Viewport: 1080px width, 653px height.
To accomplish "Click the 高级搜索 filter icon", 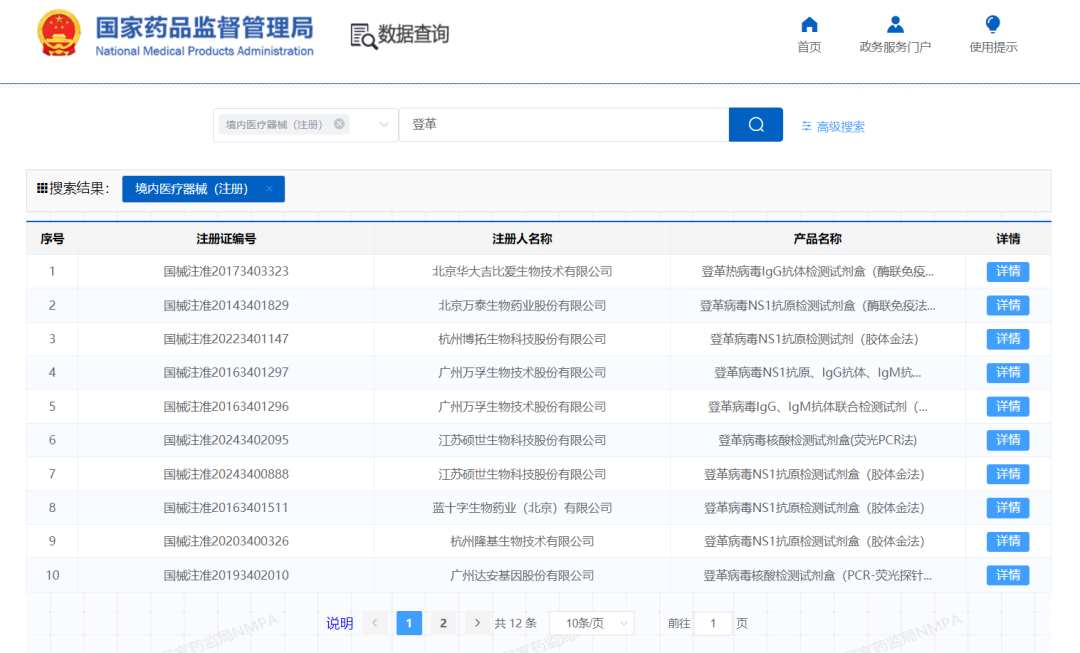I will pyautogui.click(x=807, y=126).
